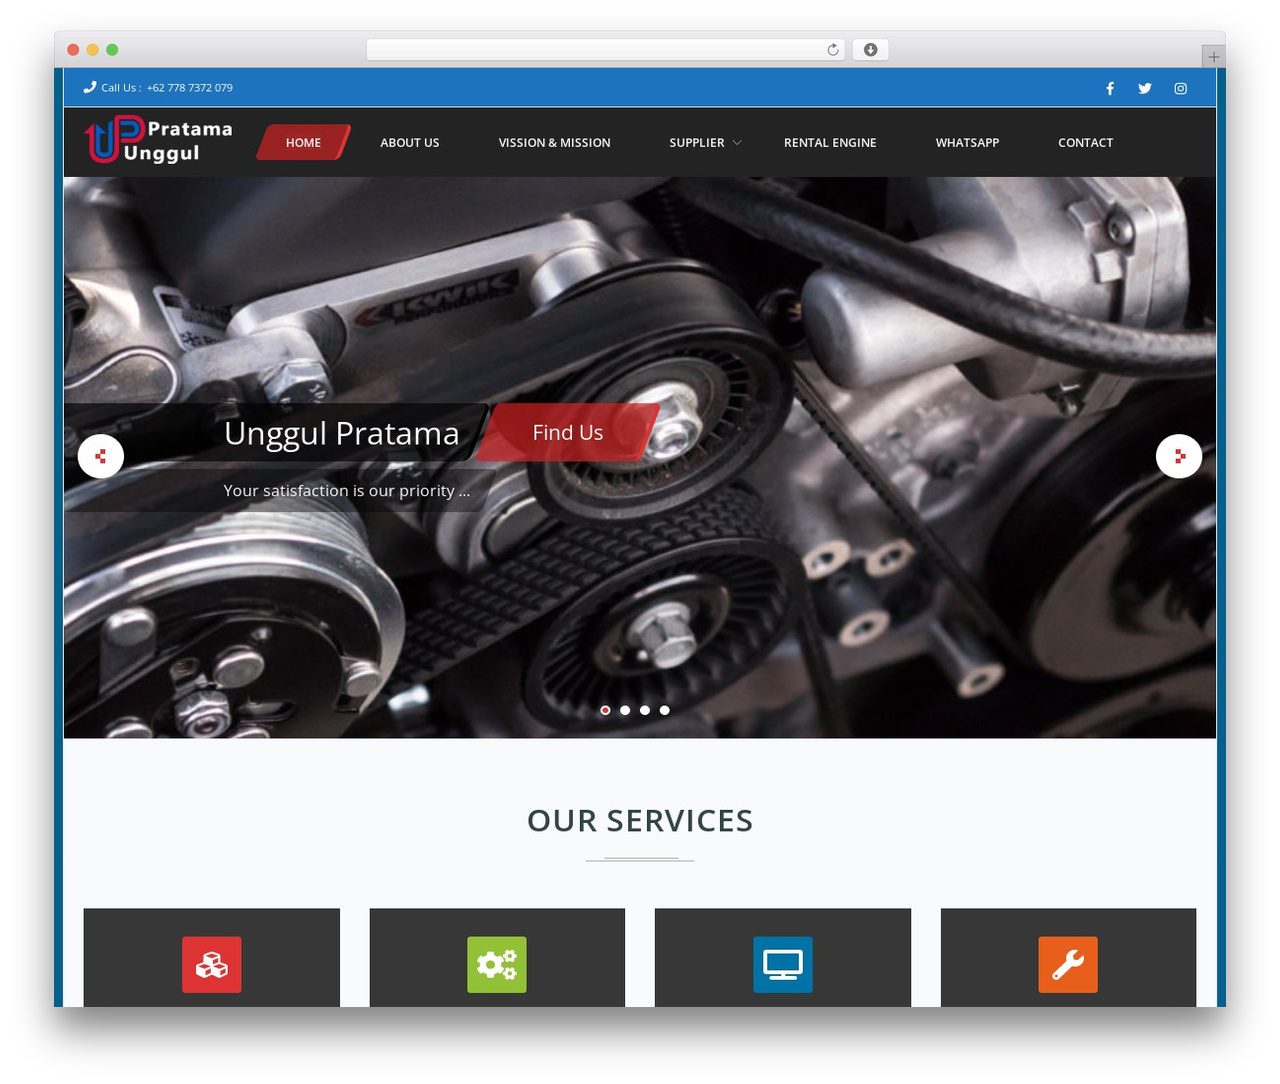Viewport: 1280px width, 1084px height.
Task: Open the Home menu item
Action: (303, 142)
